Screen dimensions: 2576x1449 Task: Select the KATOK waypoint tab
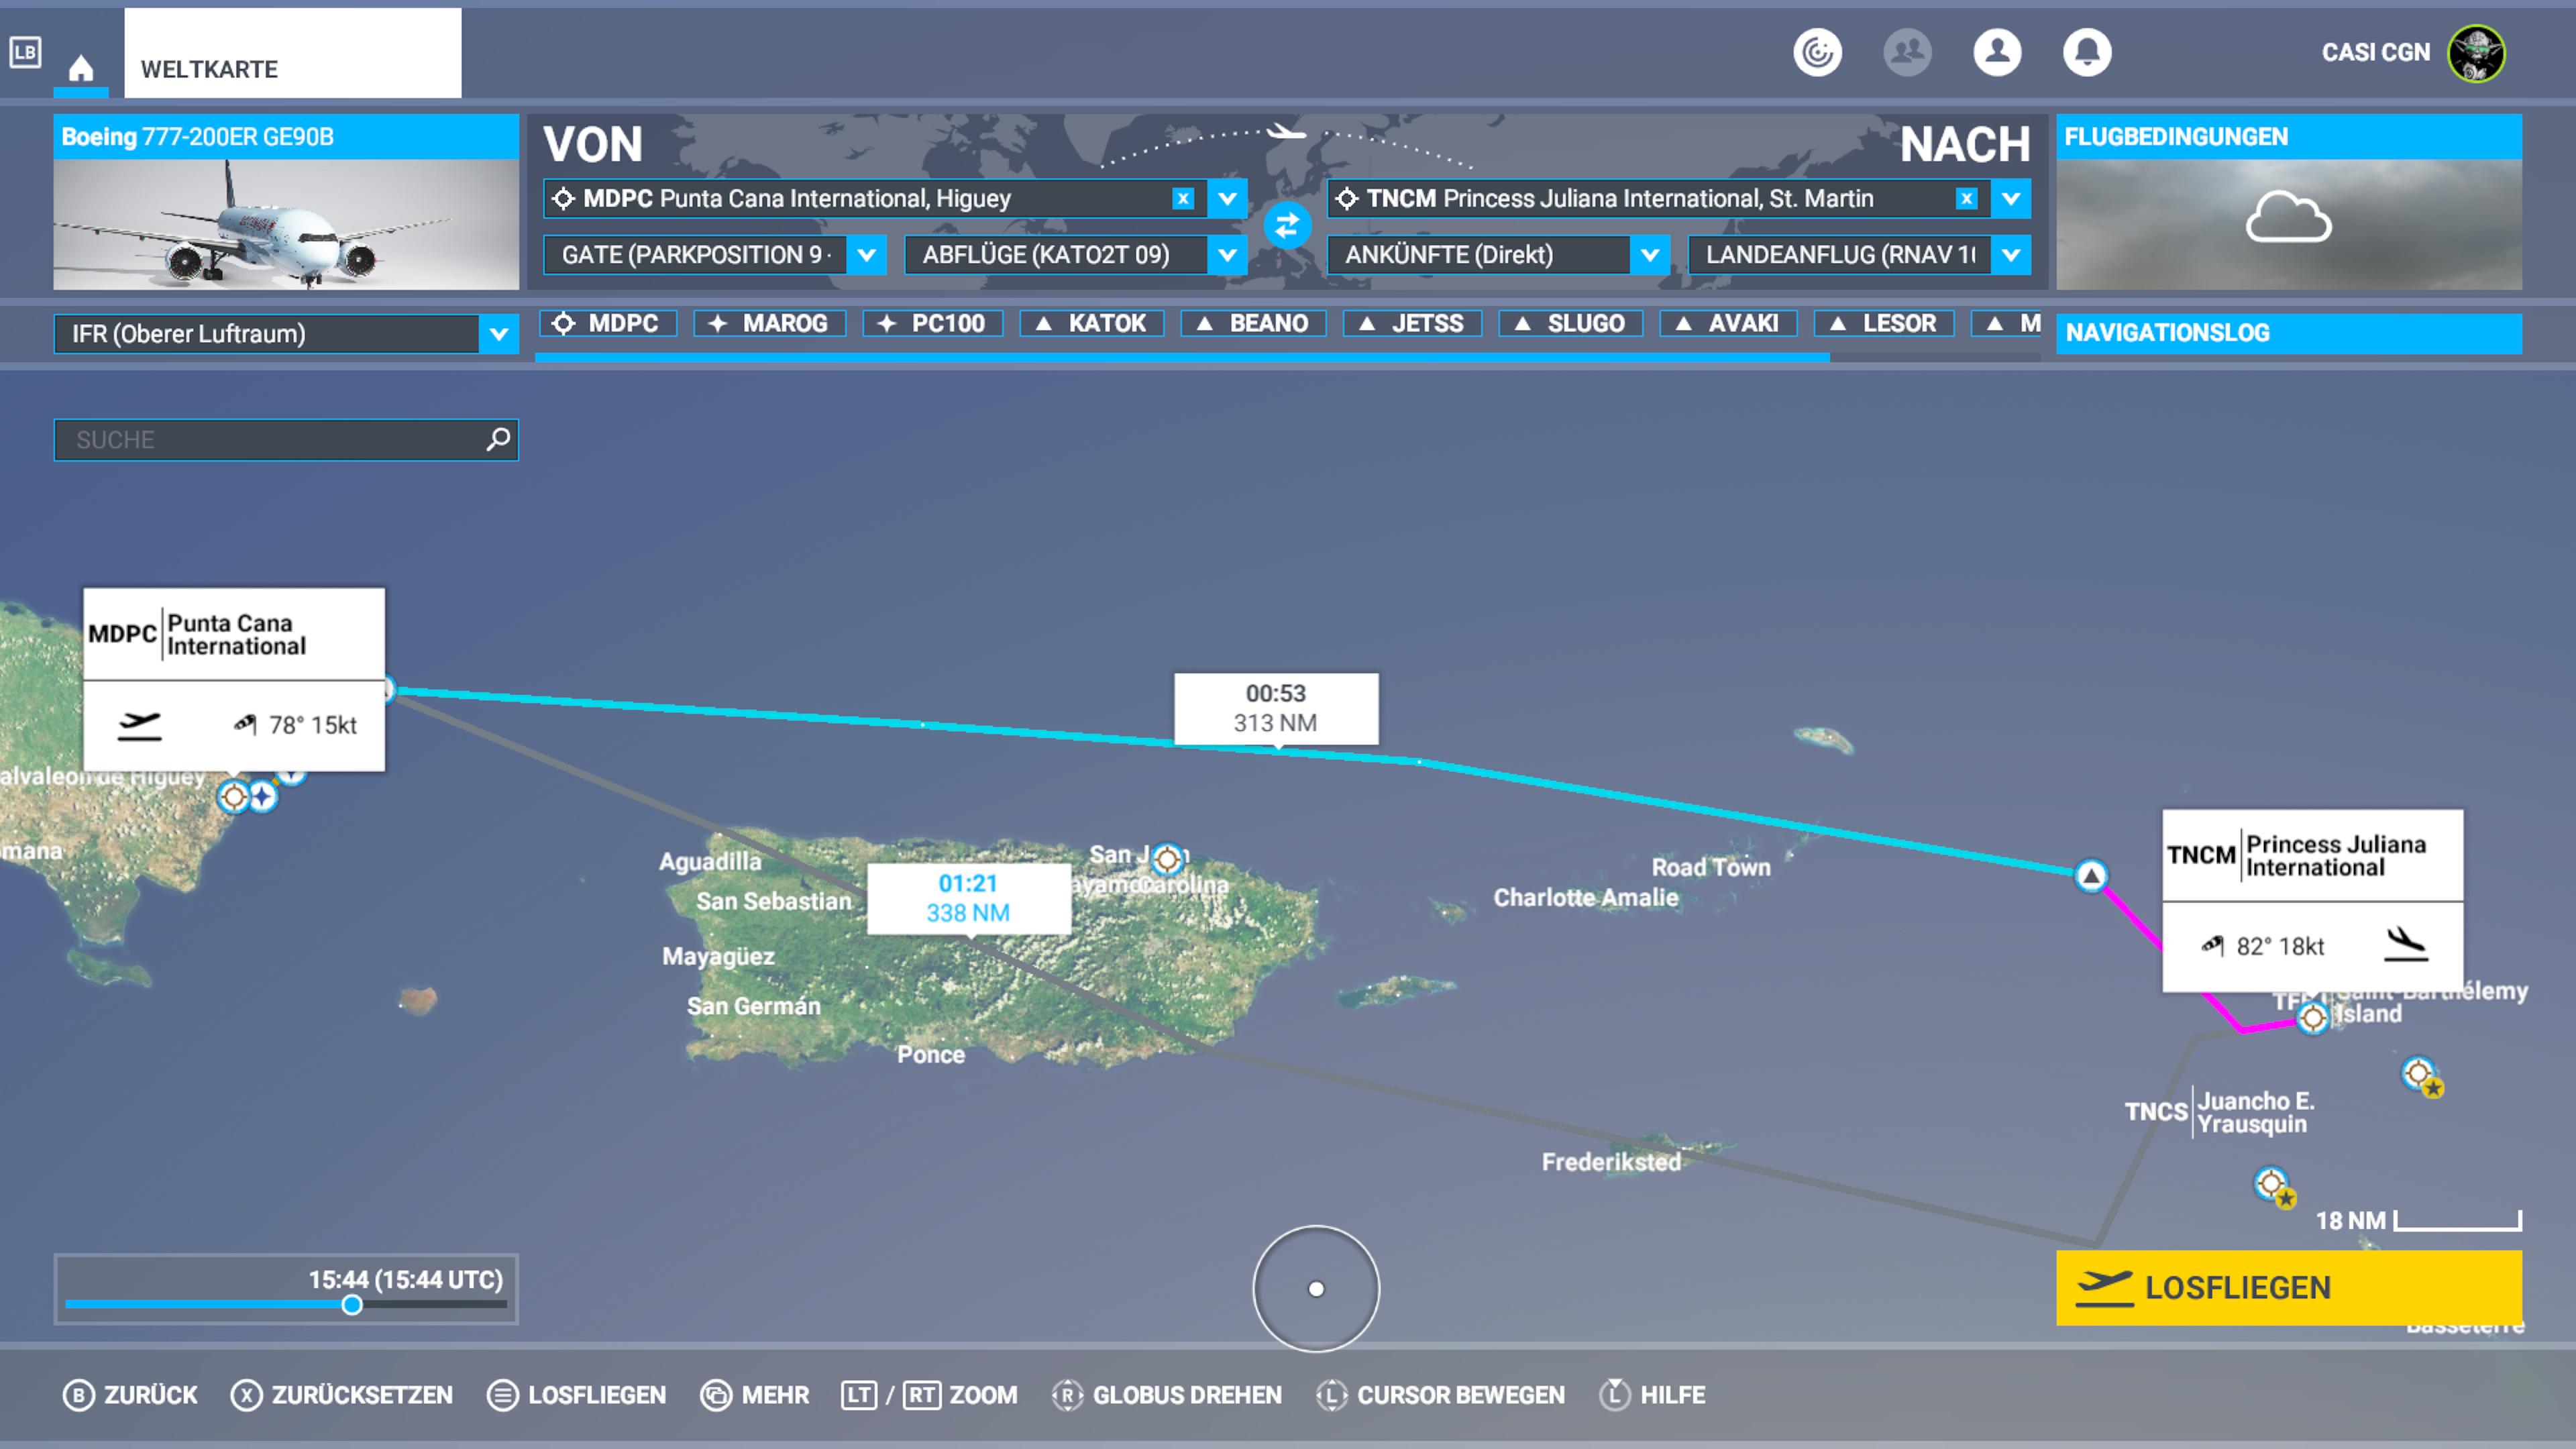pos(1091,323)
